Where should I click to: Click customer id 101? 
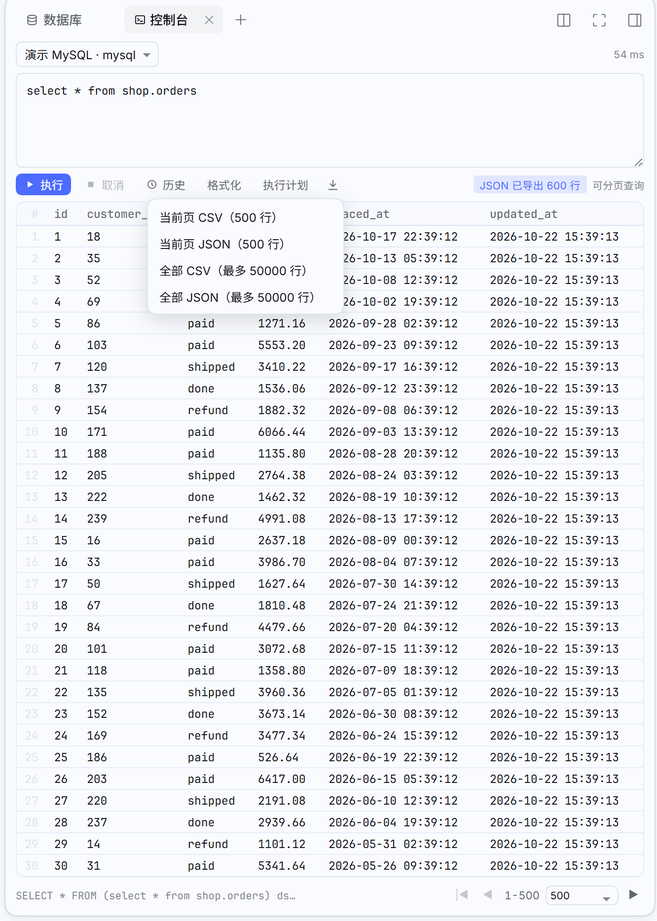tap(97, 650)
